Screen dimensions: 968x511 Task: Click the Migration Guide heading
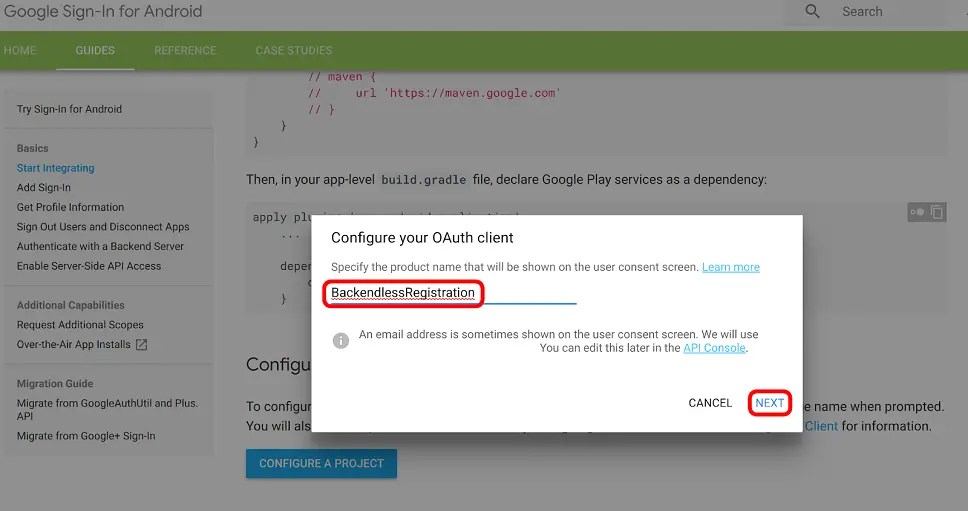click(x=55, y=384)
